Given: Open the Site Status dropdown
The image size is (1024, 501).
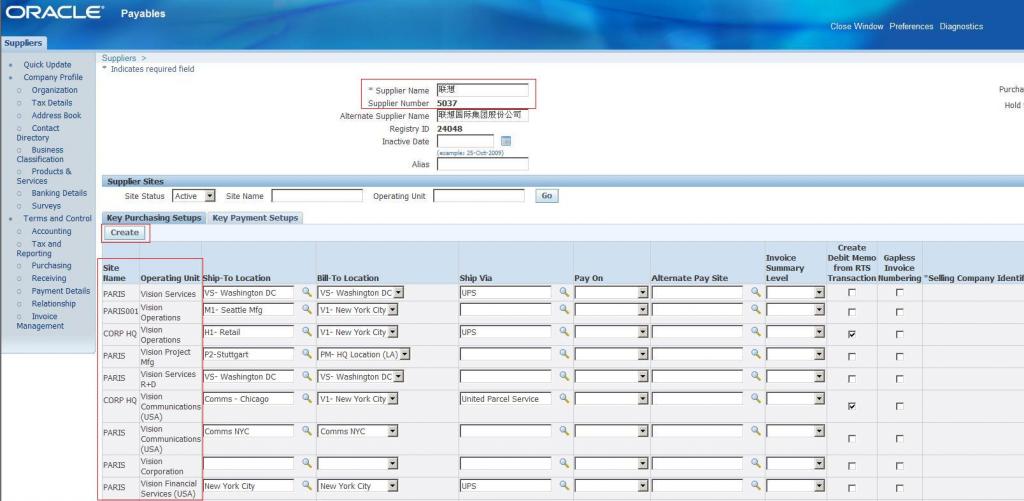Looking at the screenshot, I should 194,196.
